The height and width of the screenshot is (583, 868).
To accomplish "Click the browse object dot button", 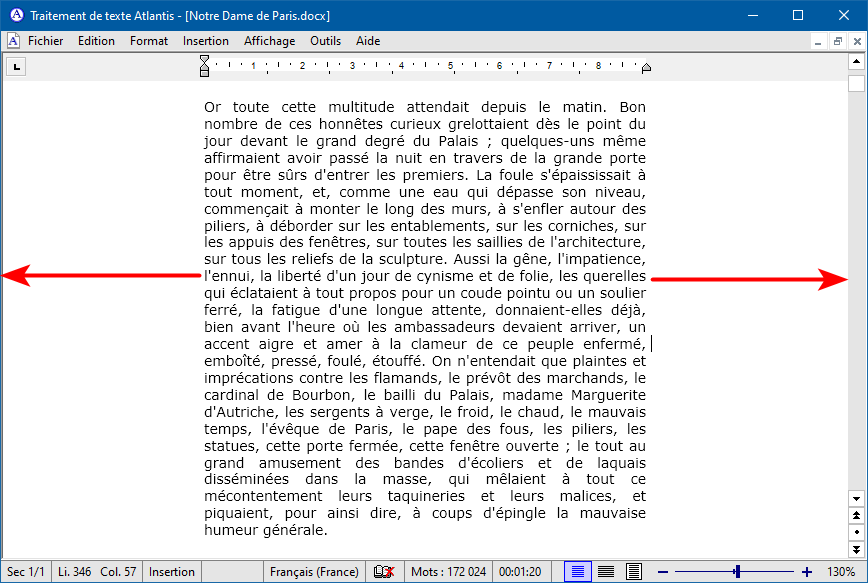I will (x=856, y=532).
